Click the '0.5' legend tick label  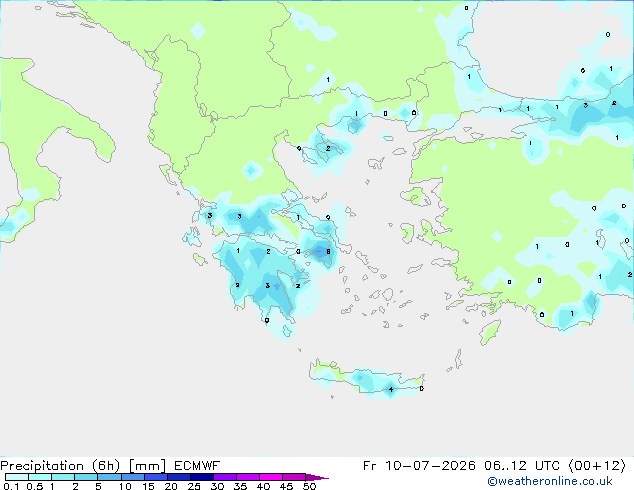(x=35, y=486)
